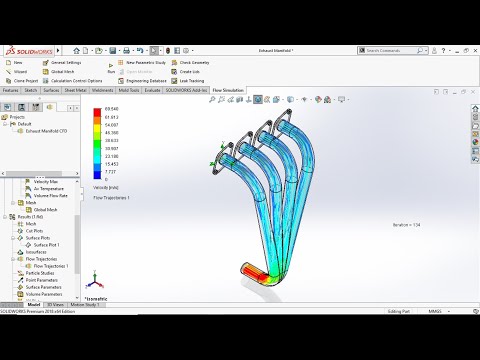This screenshot has height=360, width=480.
Task: Click Calculation Control Options
Action: (x=73, y=81)
